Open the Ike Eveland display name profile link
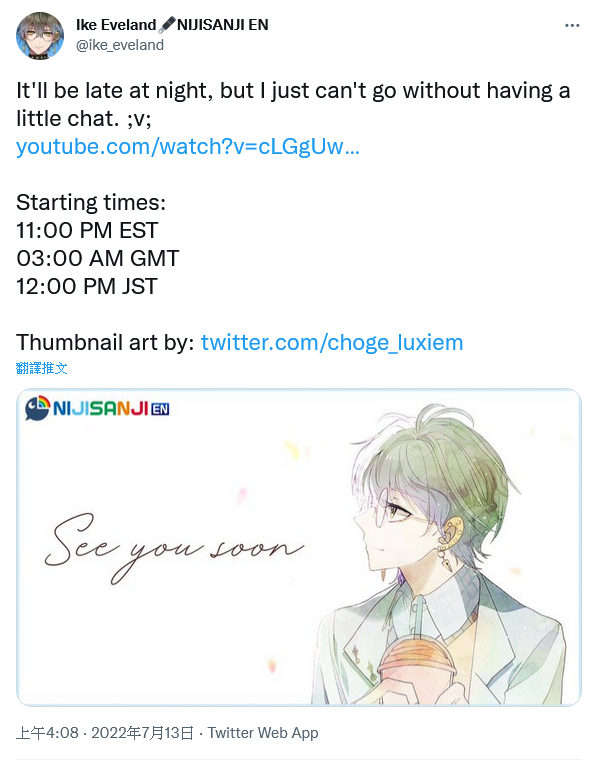This screenshot has width=598, height=760. 116,25
